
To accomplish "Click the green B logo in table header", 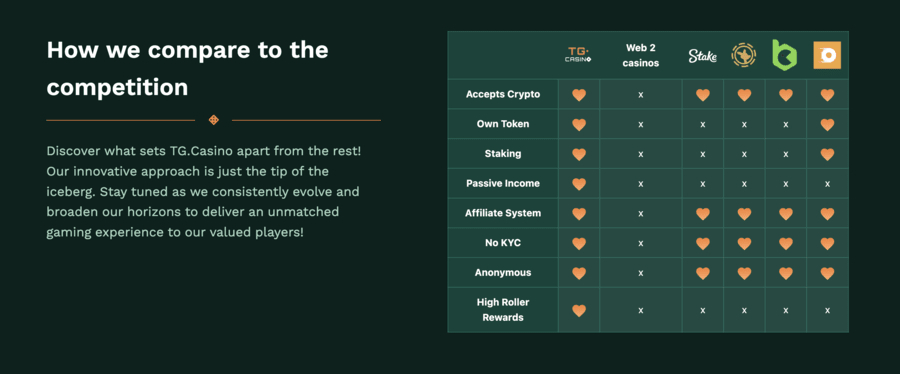I will pyautogui.click(x=785, y=55).
